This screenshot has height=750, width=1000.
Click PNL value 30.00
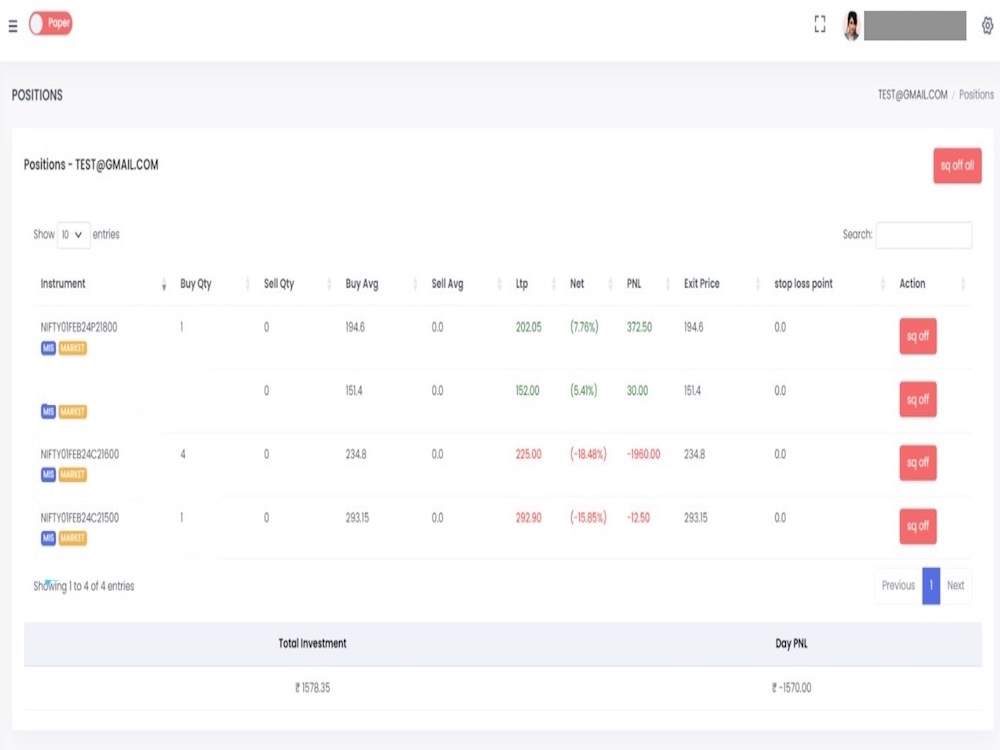(x=637, y=390)
